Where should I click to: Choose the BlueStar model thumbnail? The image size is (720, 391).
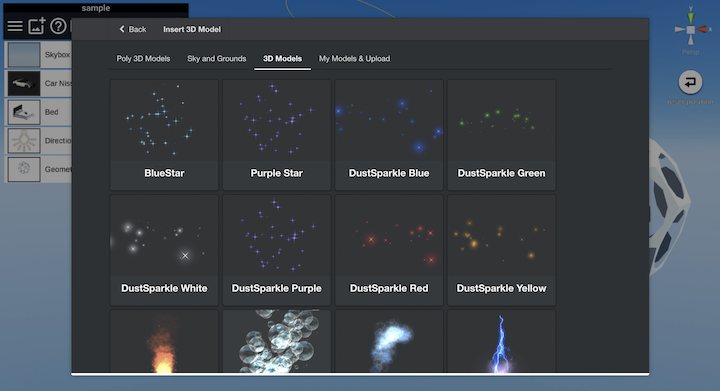click(x=164, y=134)
